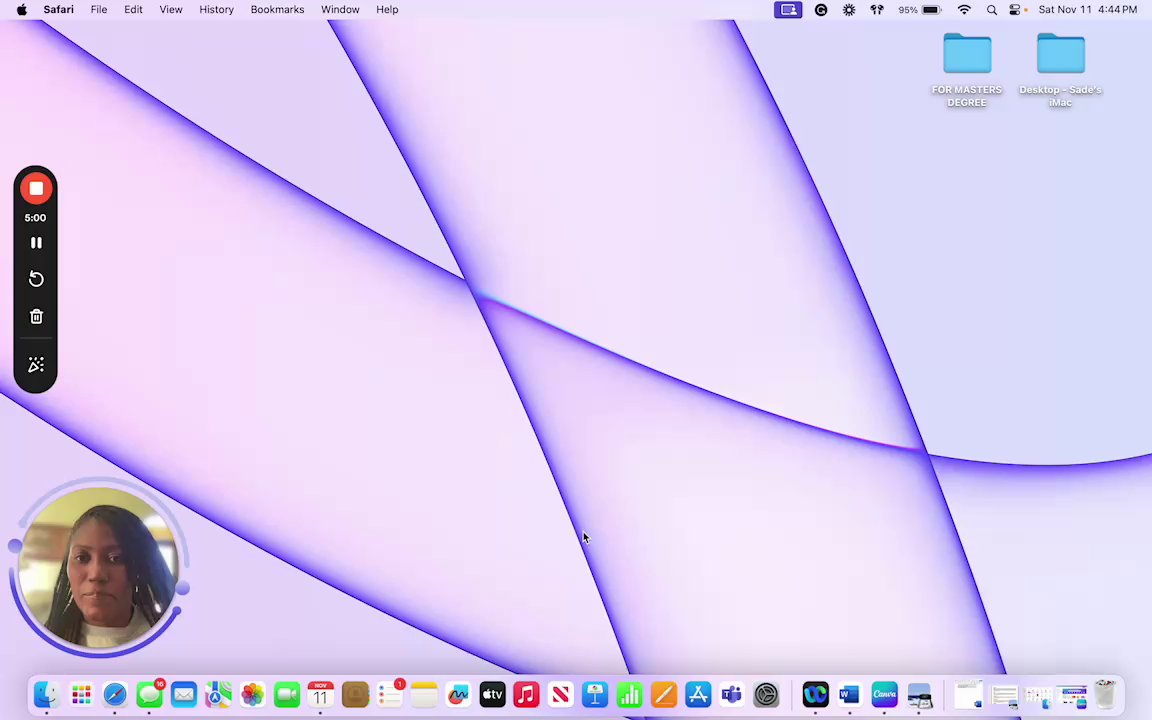Open System Settings from the Dock
Image resolution: width=1152 pixels, height=720 pixels.
(766, 694)
